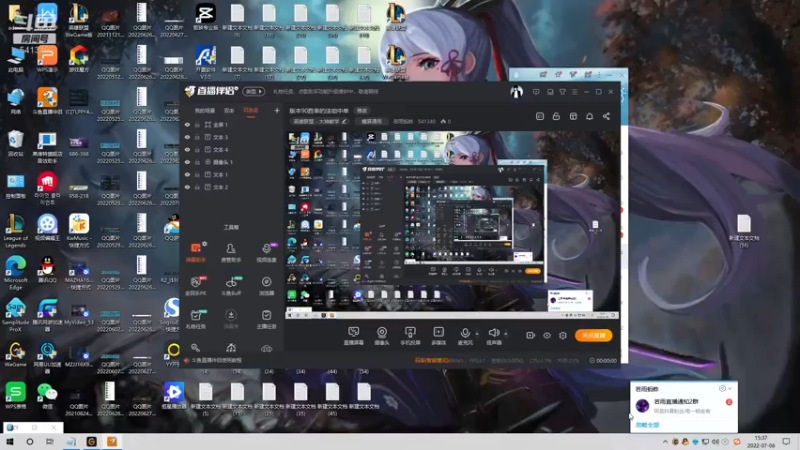This screenshot has width=800, height=450.
Task: Open 斗鱼直播伴侣使用教程 tutorial link
Action: click(216, 360)
